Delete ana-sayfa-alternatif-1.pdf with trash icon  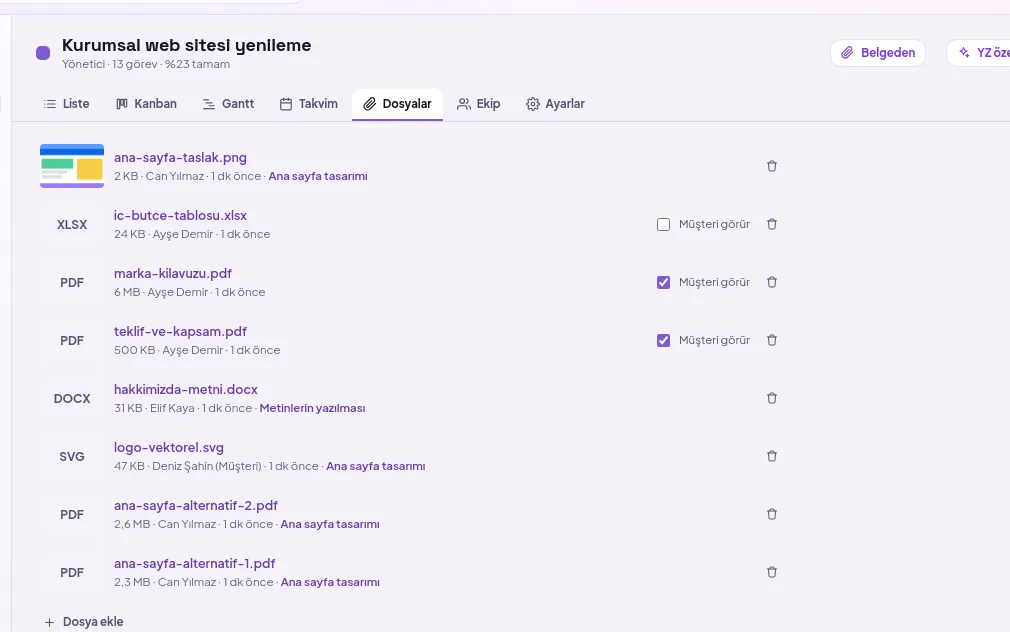click(x=772, y=572)
